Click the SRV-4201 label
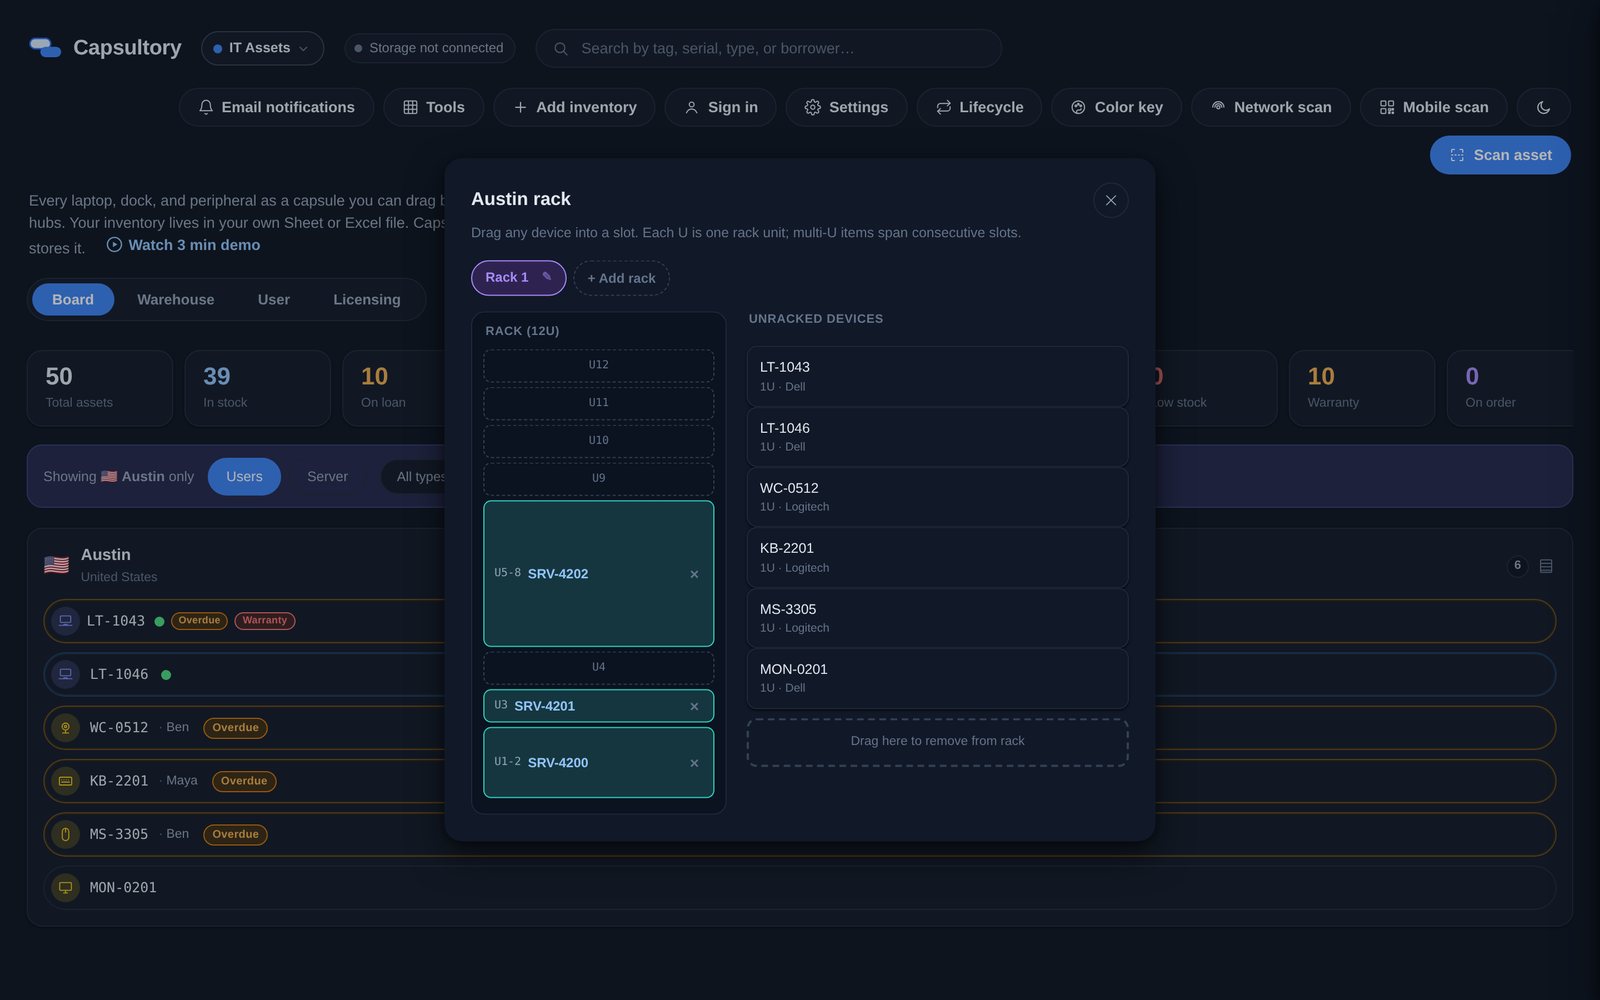This screenshot has width=1600, height=1000. point(544,706)
